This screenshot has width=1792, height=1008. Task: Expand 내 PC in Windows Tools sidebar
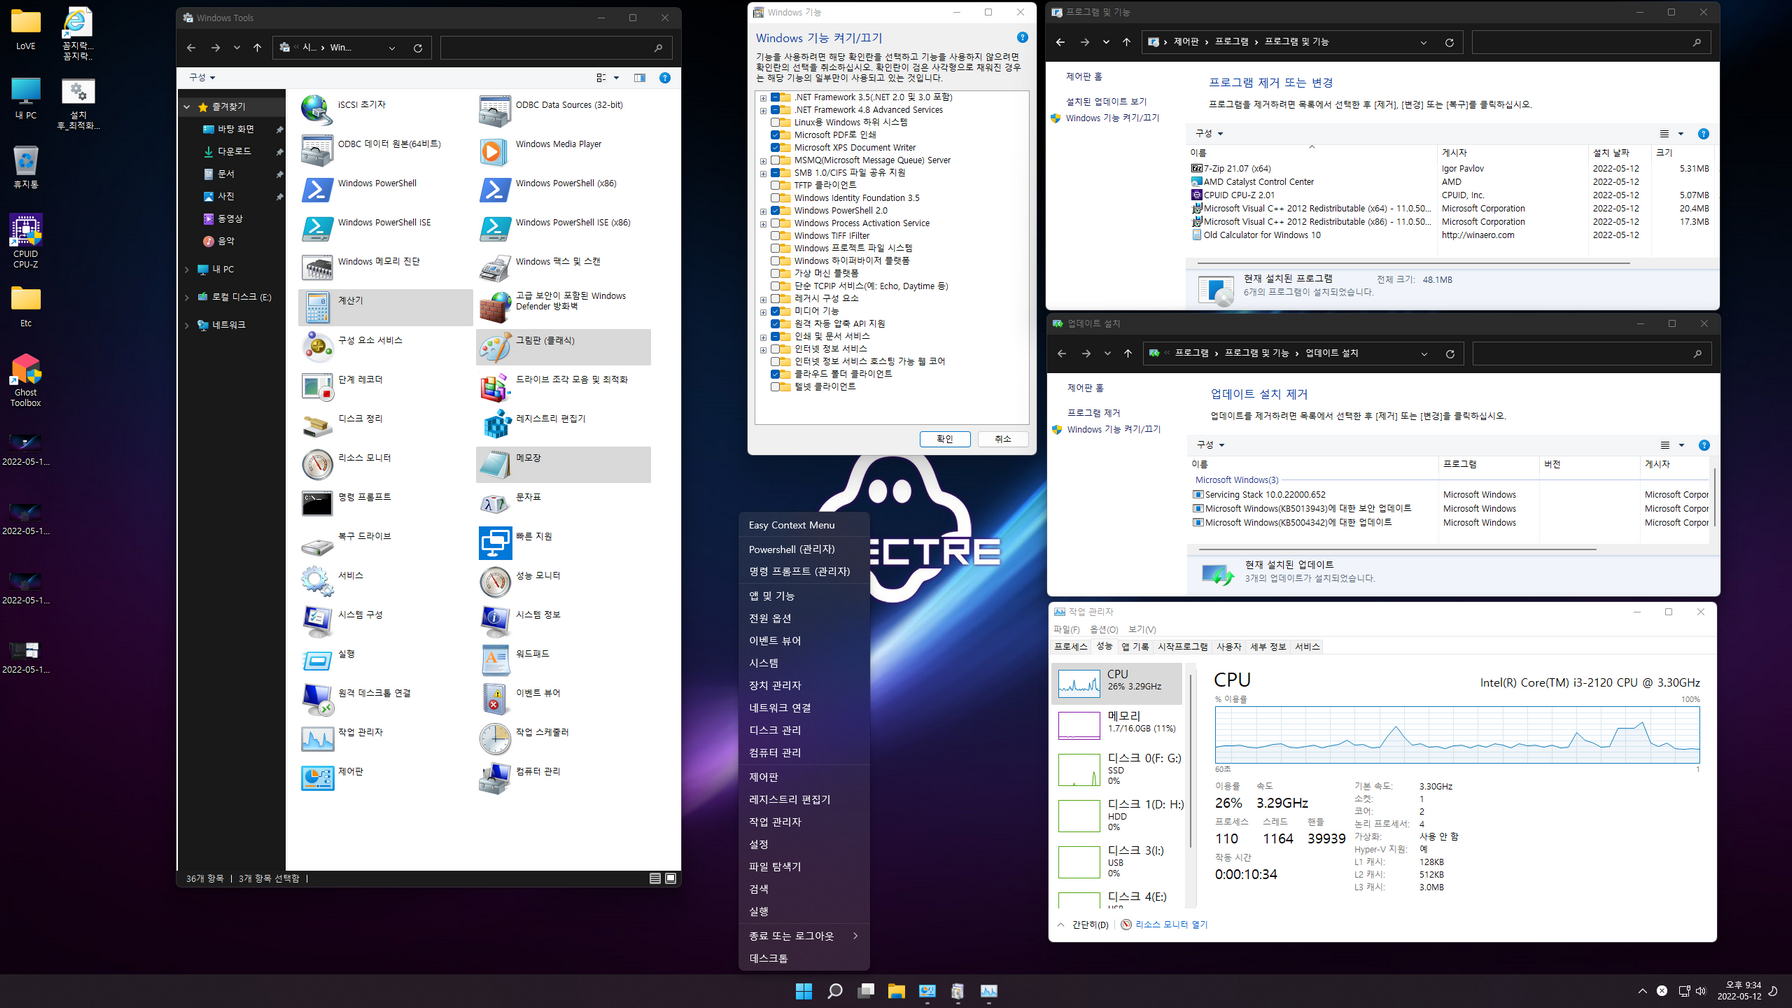tap(187, 270)
